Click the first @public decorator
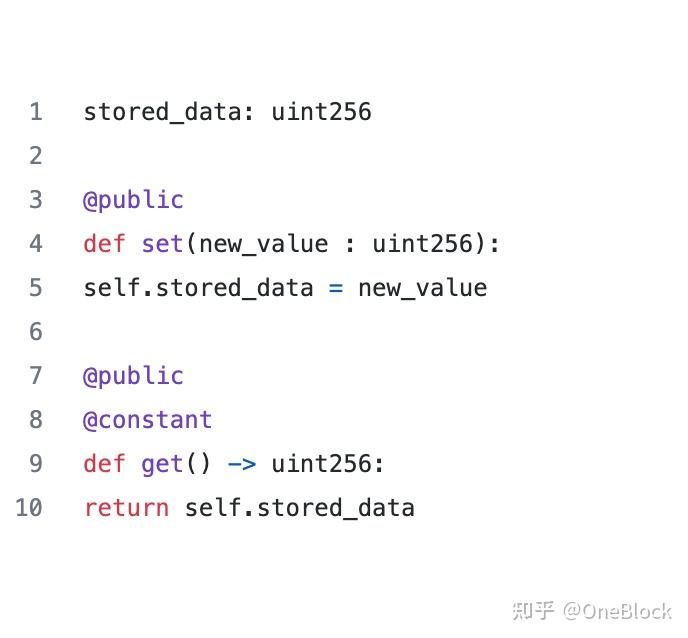The height and width of the screenshot is (638, 688). click(133, 200)
